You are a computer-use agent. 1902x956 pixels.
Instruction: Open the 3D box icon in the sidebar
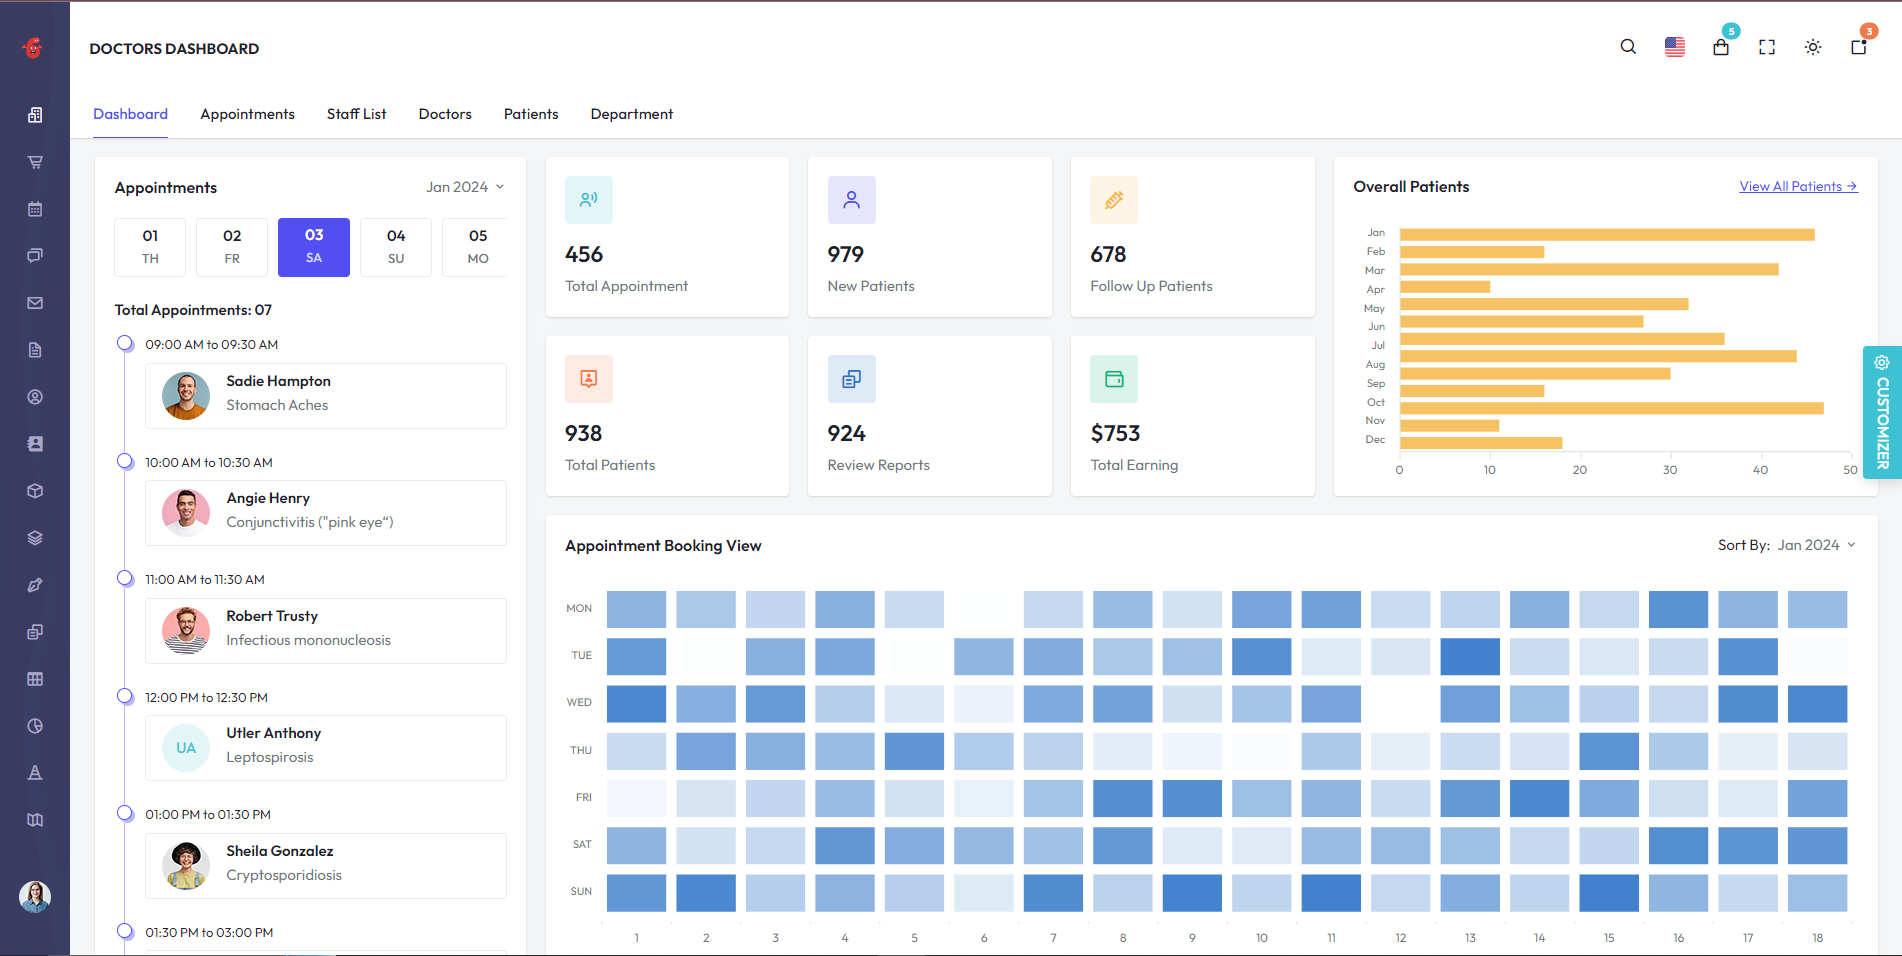click(35, 491)
